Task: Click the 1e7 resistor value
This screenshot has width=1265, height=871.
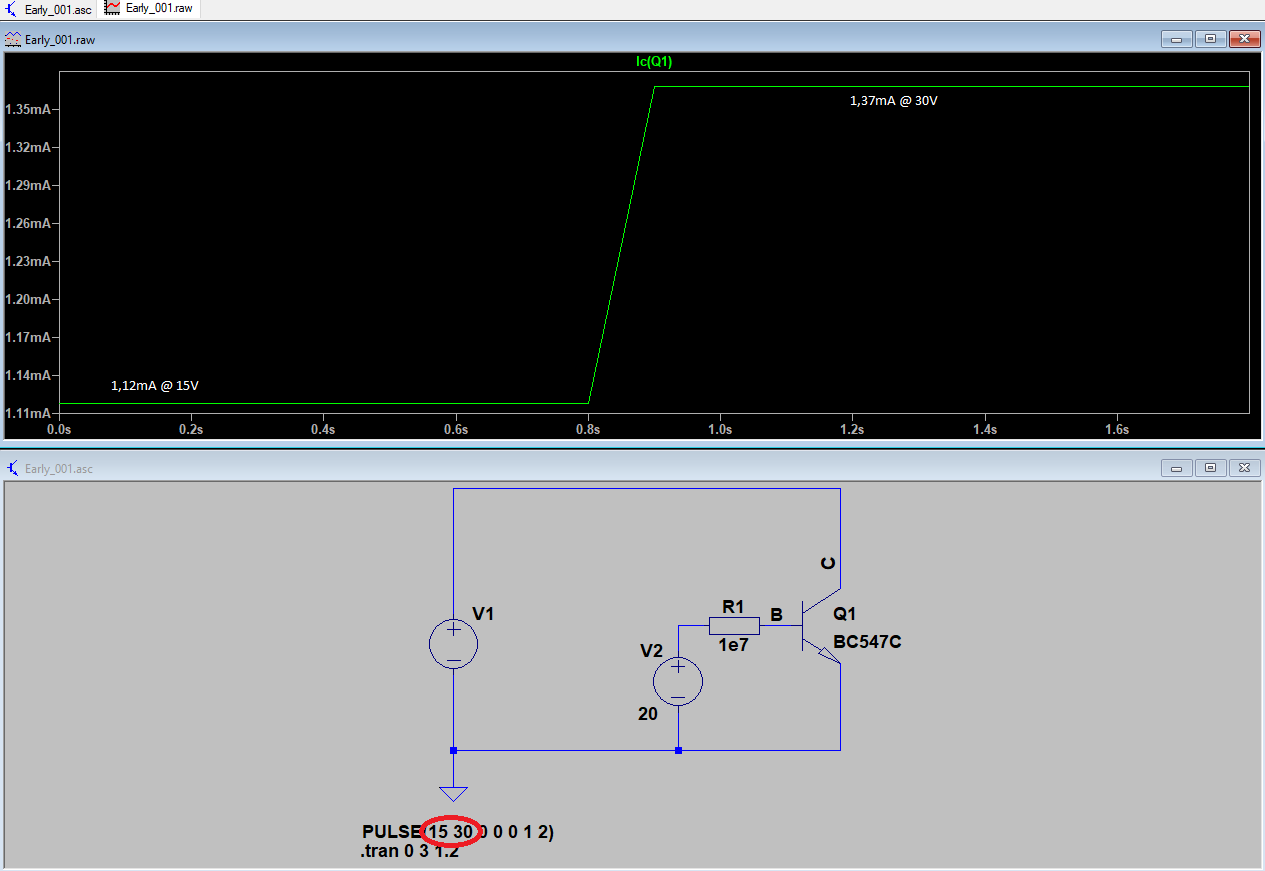Action: tap(733, 646)
